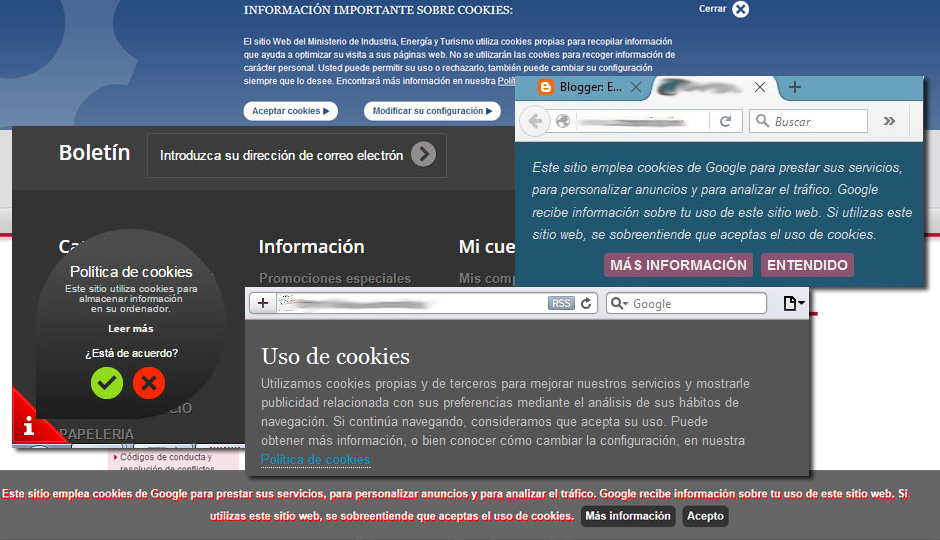Viewport: 940px width, 540px height.
Task: Accept cookies with the green check icon
Action: pyautogui.click(x=107, y=383)
